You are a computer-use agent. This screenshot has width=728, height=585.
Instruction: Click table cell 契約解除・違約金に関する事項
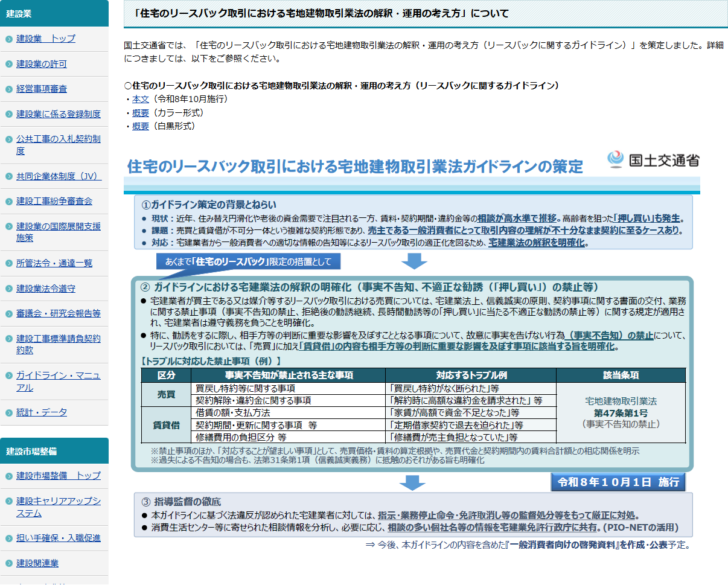click(288, 401)
